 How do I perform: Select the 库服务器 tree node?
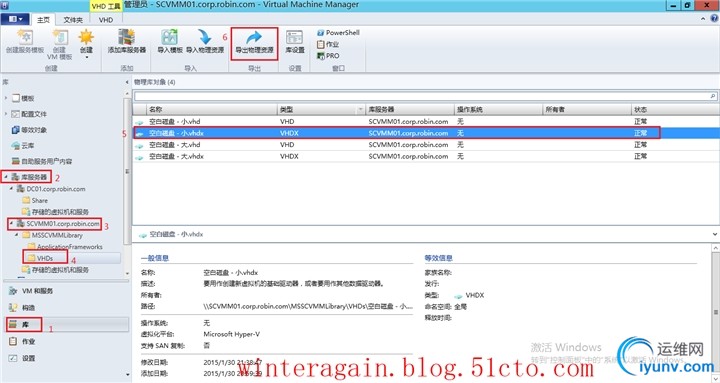point(29,177)
